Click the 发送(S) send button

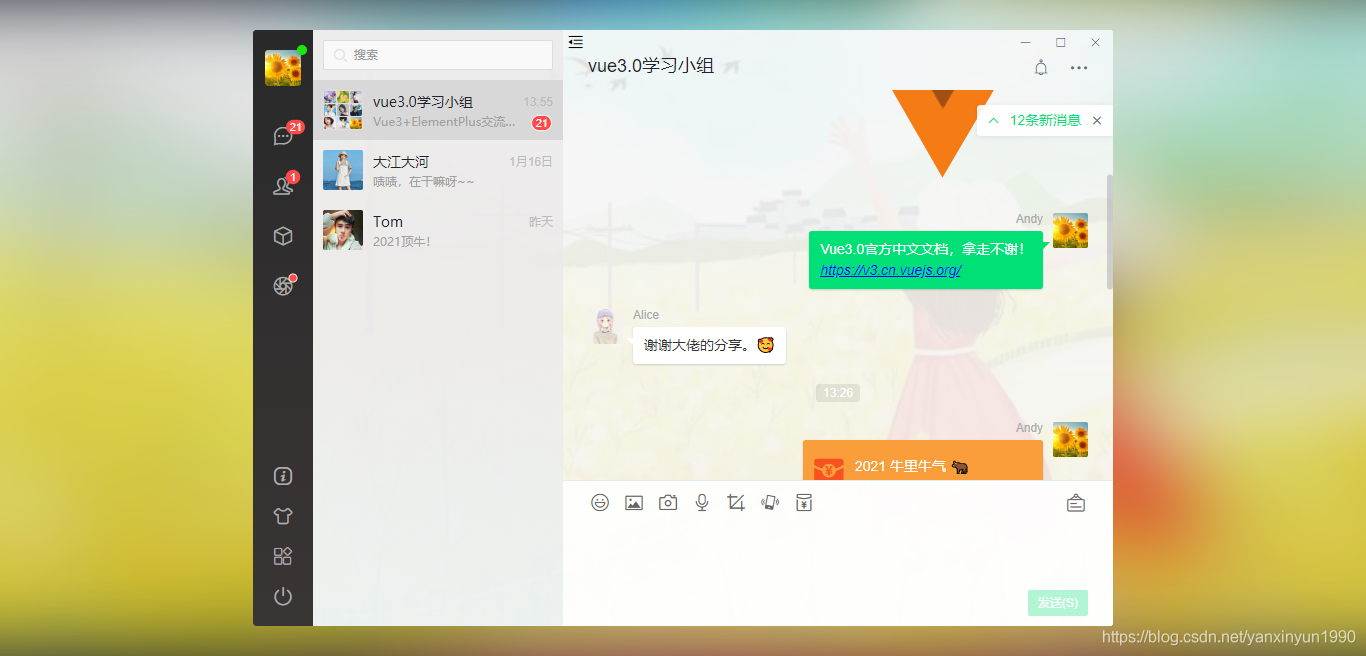pos(1057,603)
